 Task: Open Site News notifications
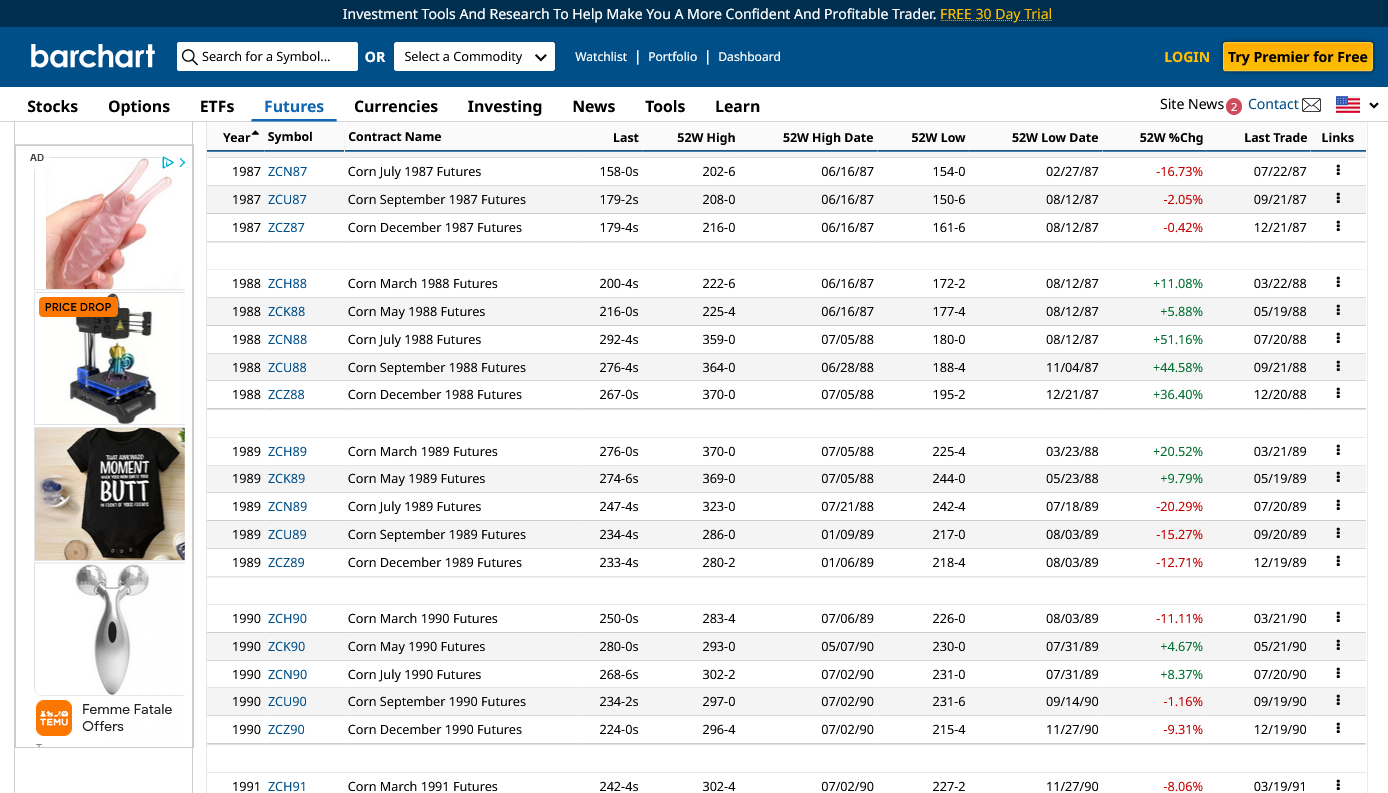1200,105
